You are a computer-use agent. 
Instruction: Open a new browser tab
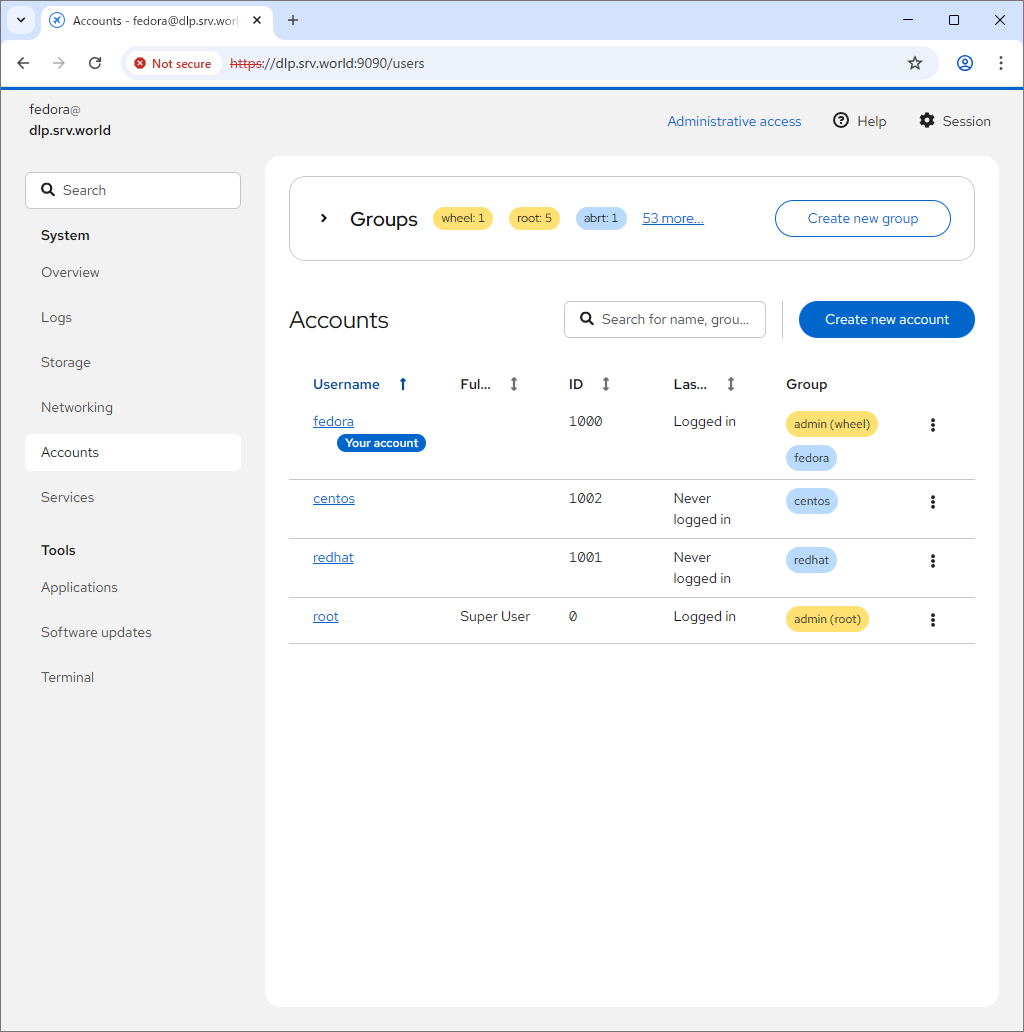(293, 20)
